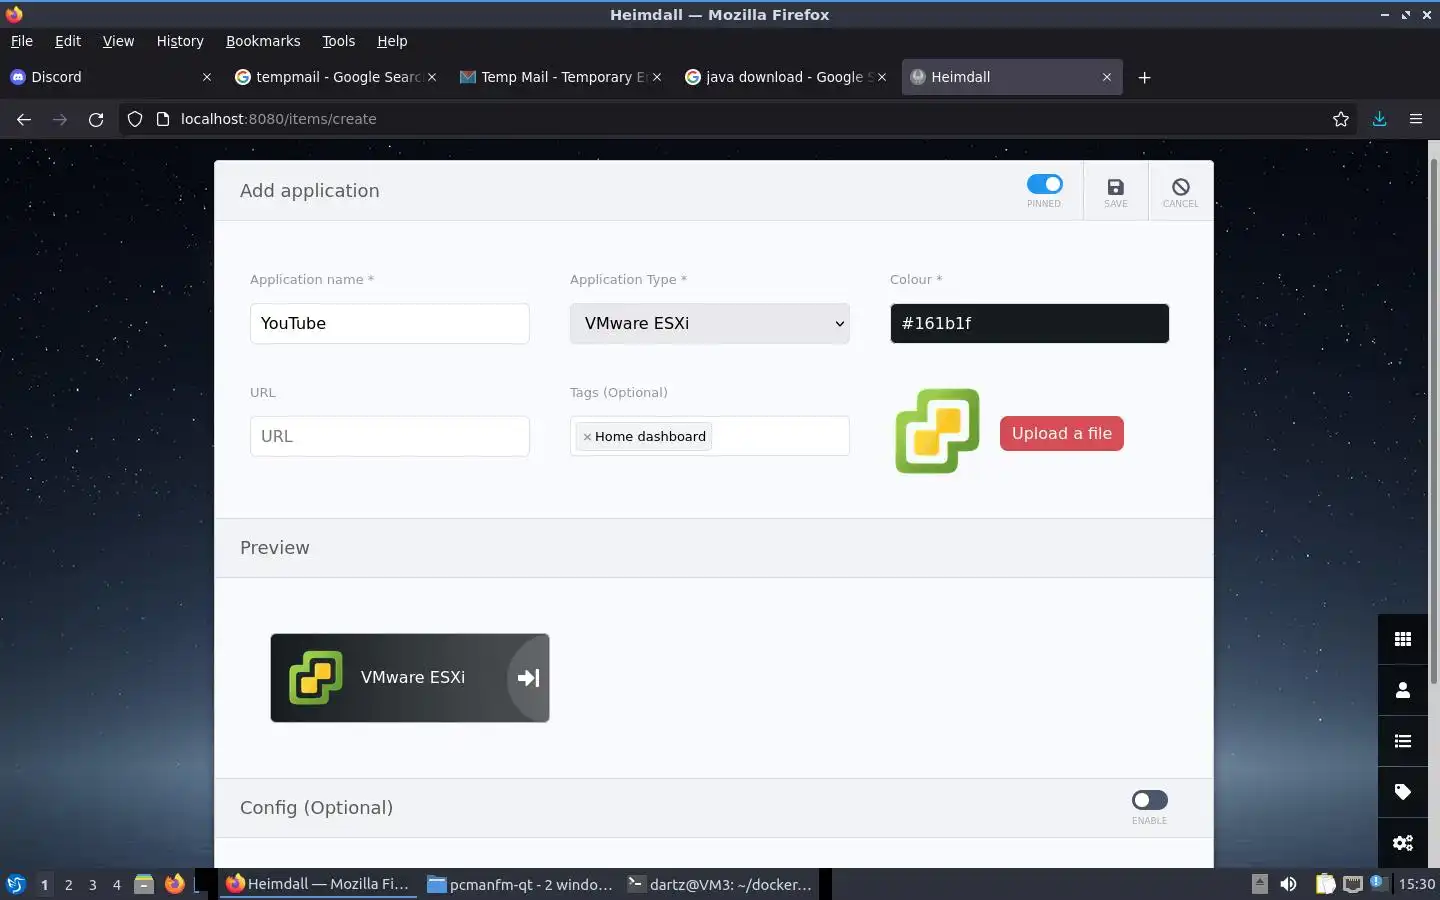Open the File menu
The image size is (1440, 900).
(x=22, y=41)
